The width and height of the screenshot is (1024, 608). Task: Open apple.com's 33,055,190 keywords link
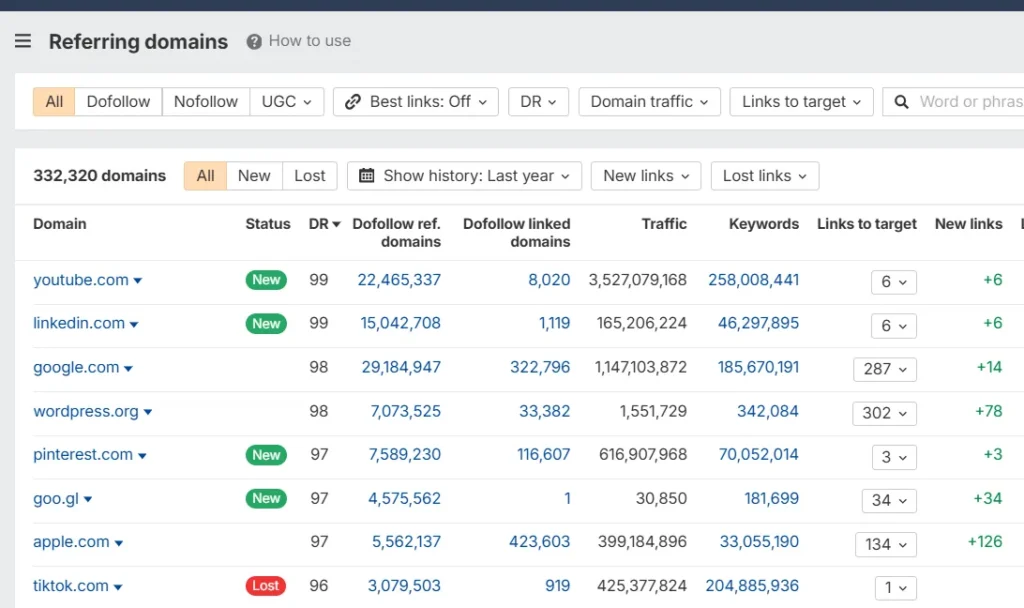tap(759, 541)
